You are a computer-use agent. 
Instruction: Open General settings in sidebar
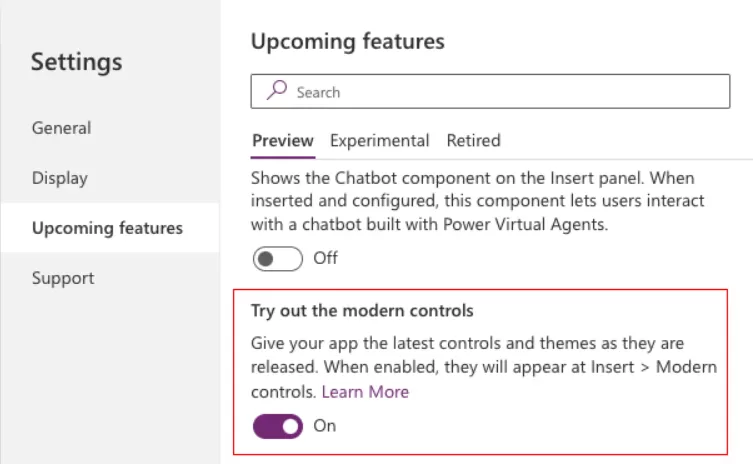pos(61,128)
